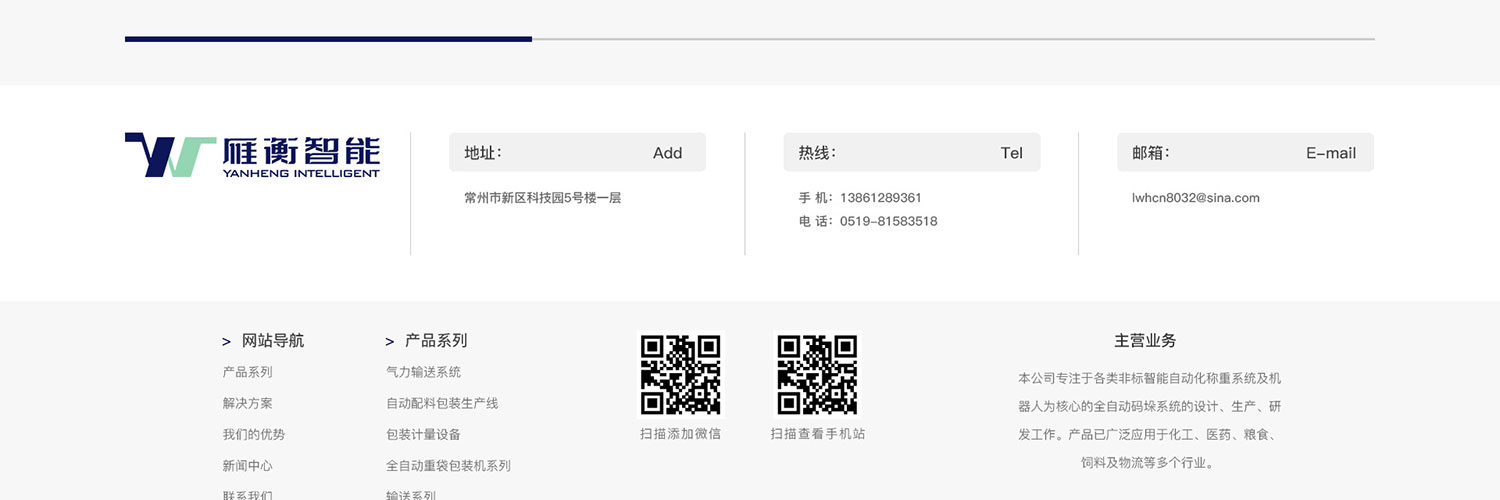Viewport: 1500px width, 500px height.
Task: Open the 自动配料包装生产线 product link
Action: pos(442,403)
